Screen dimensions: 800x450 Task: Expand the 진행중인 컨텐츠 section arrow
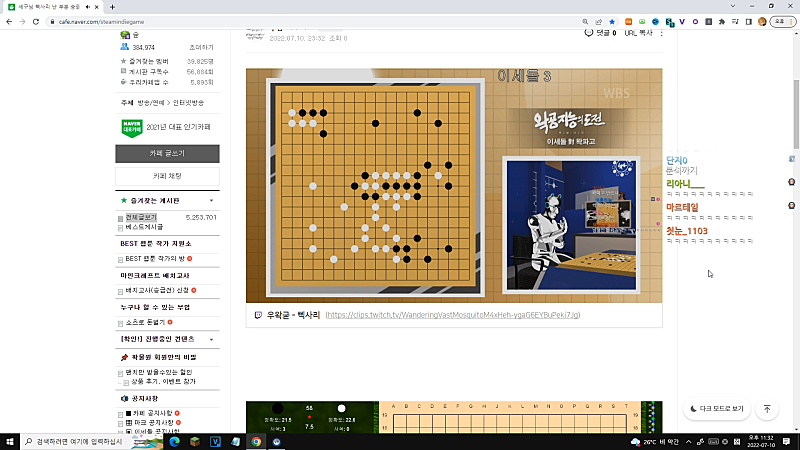point(211,340)
